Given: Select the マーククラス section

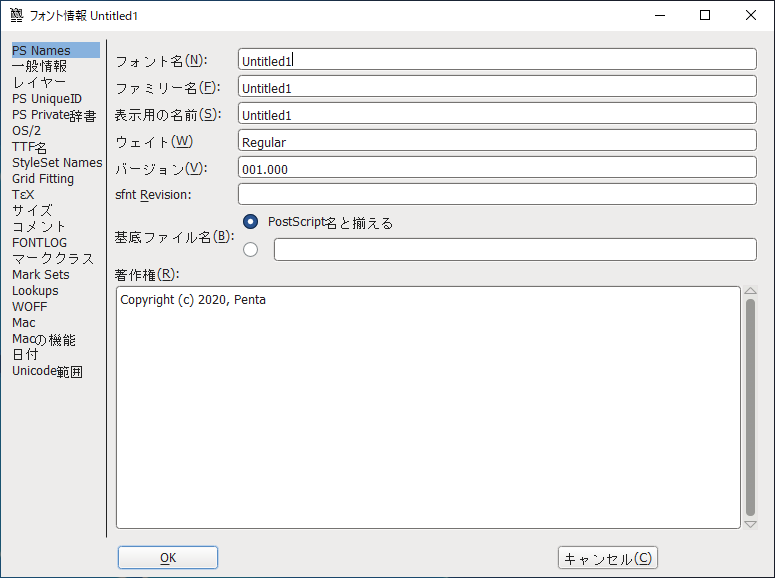Looking at the screenshot, I should coord(53,259).
